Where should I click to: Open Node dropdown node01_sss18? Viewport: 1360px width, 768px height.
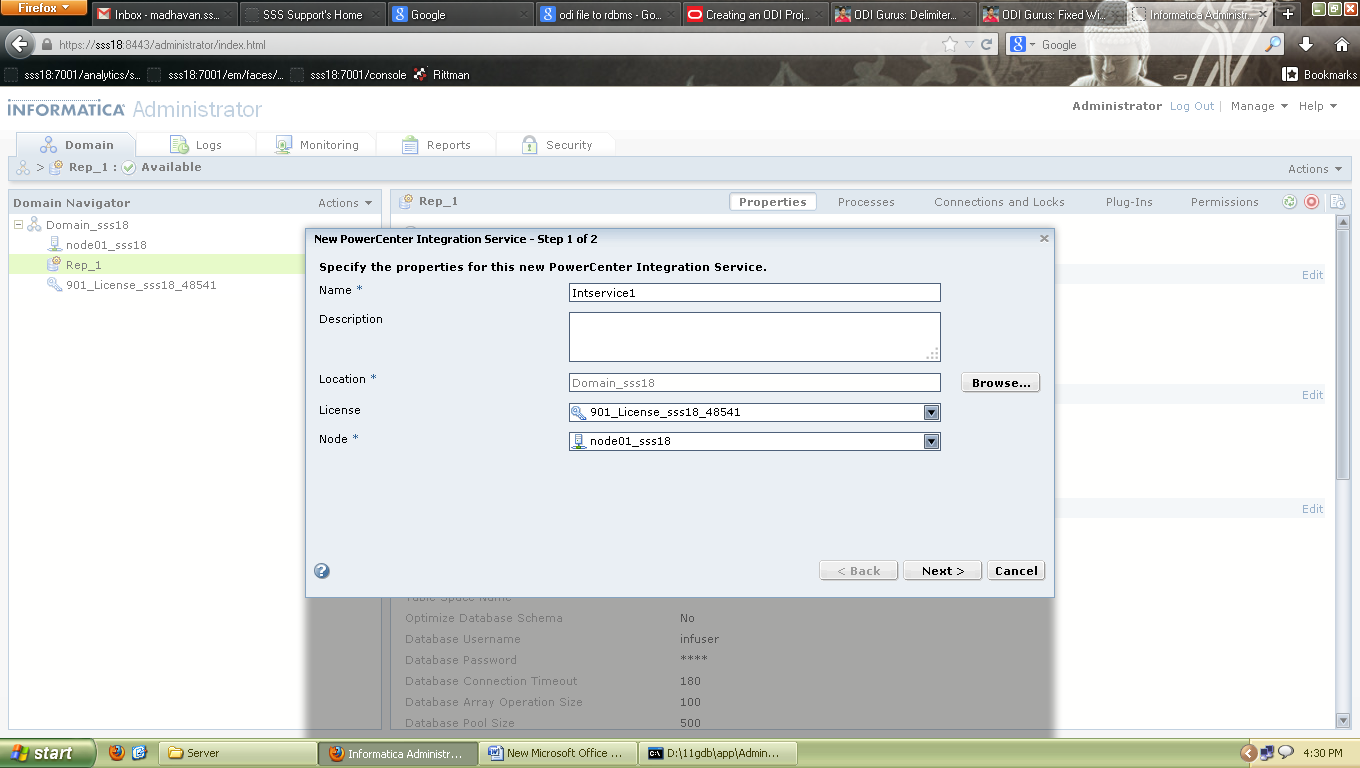[931, 441]
